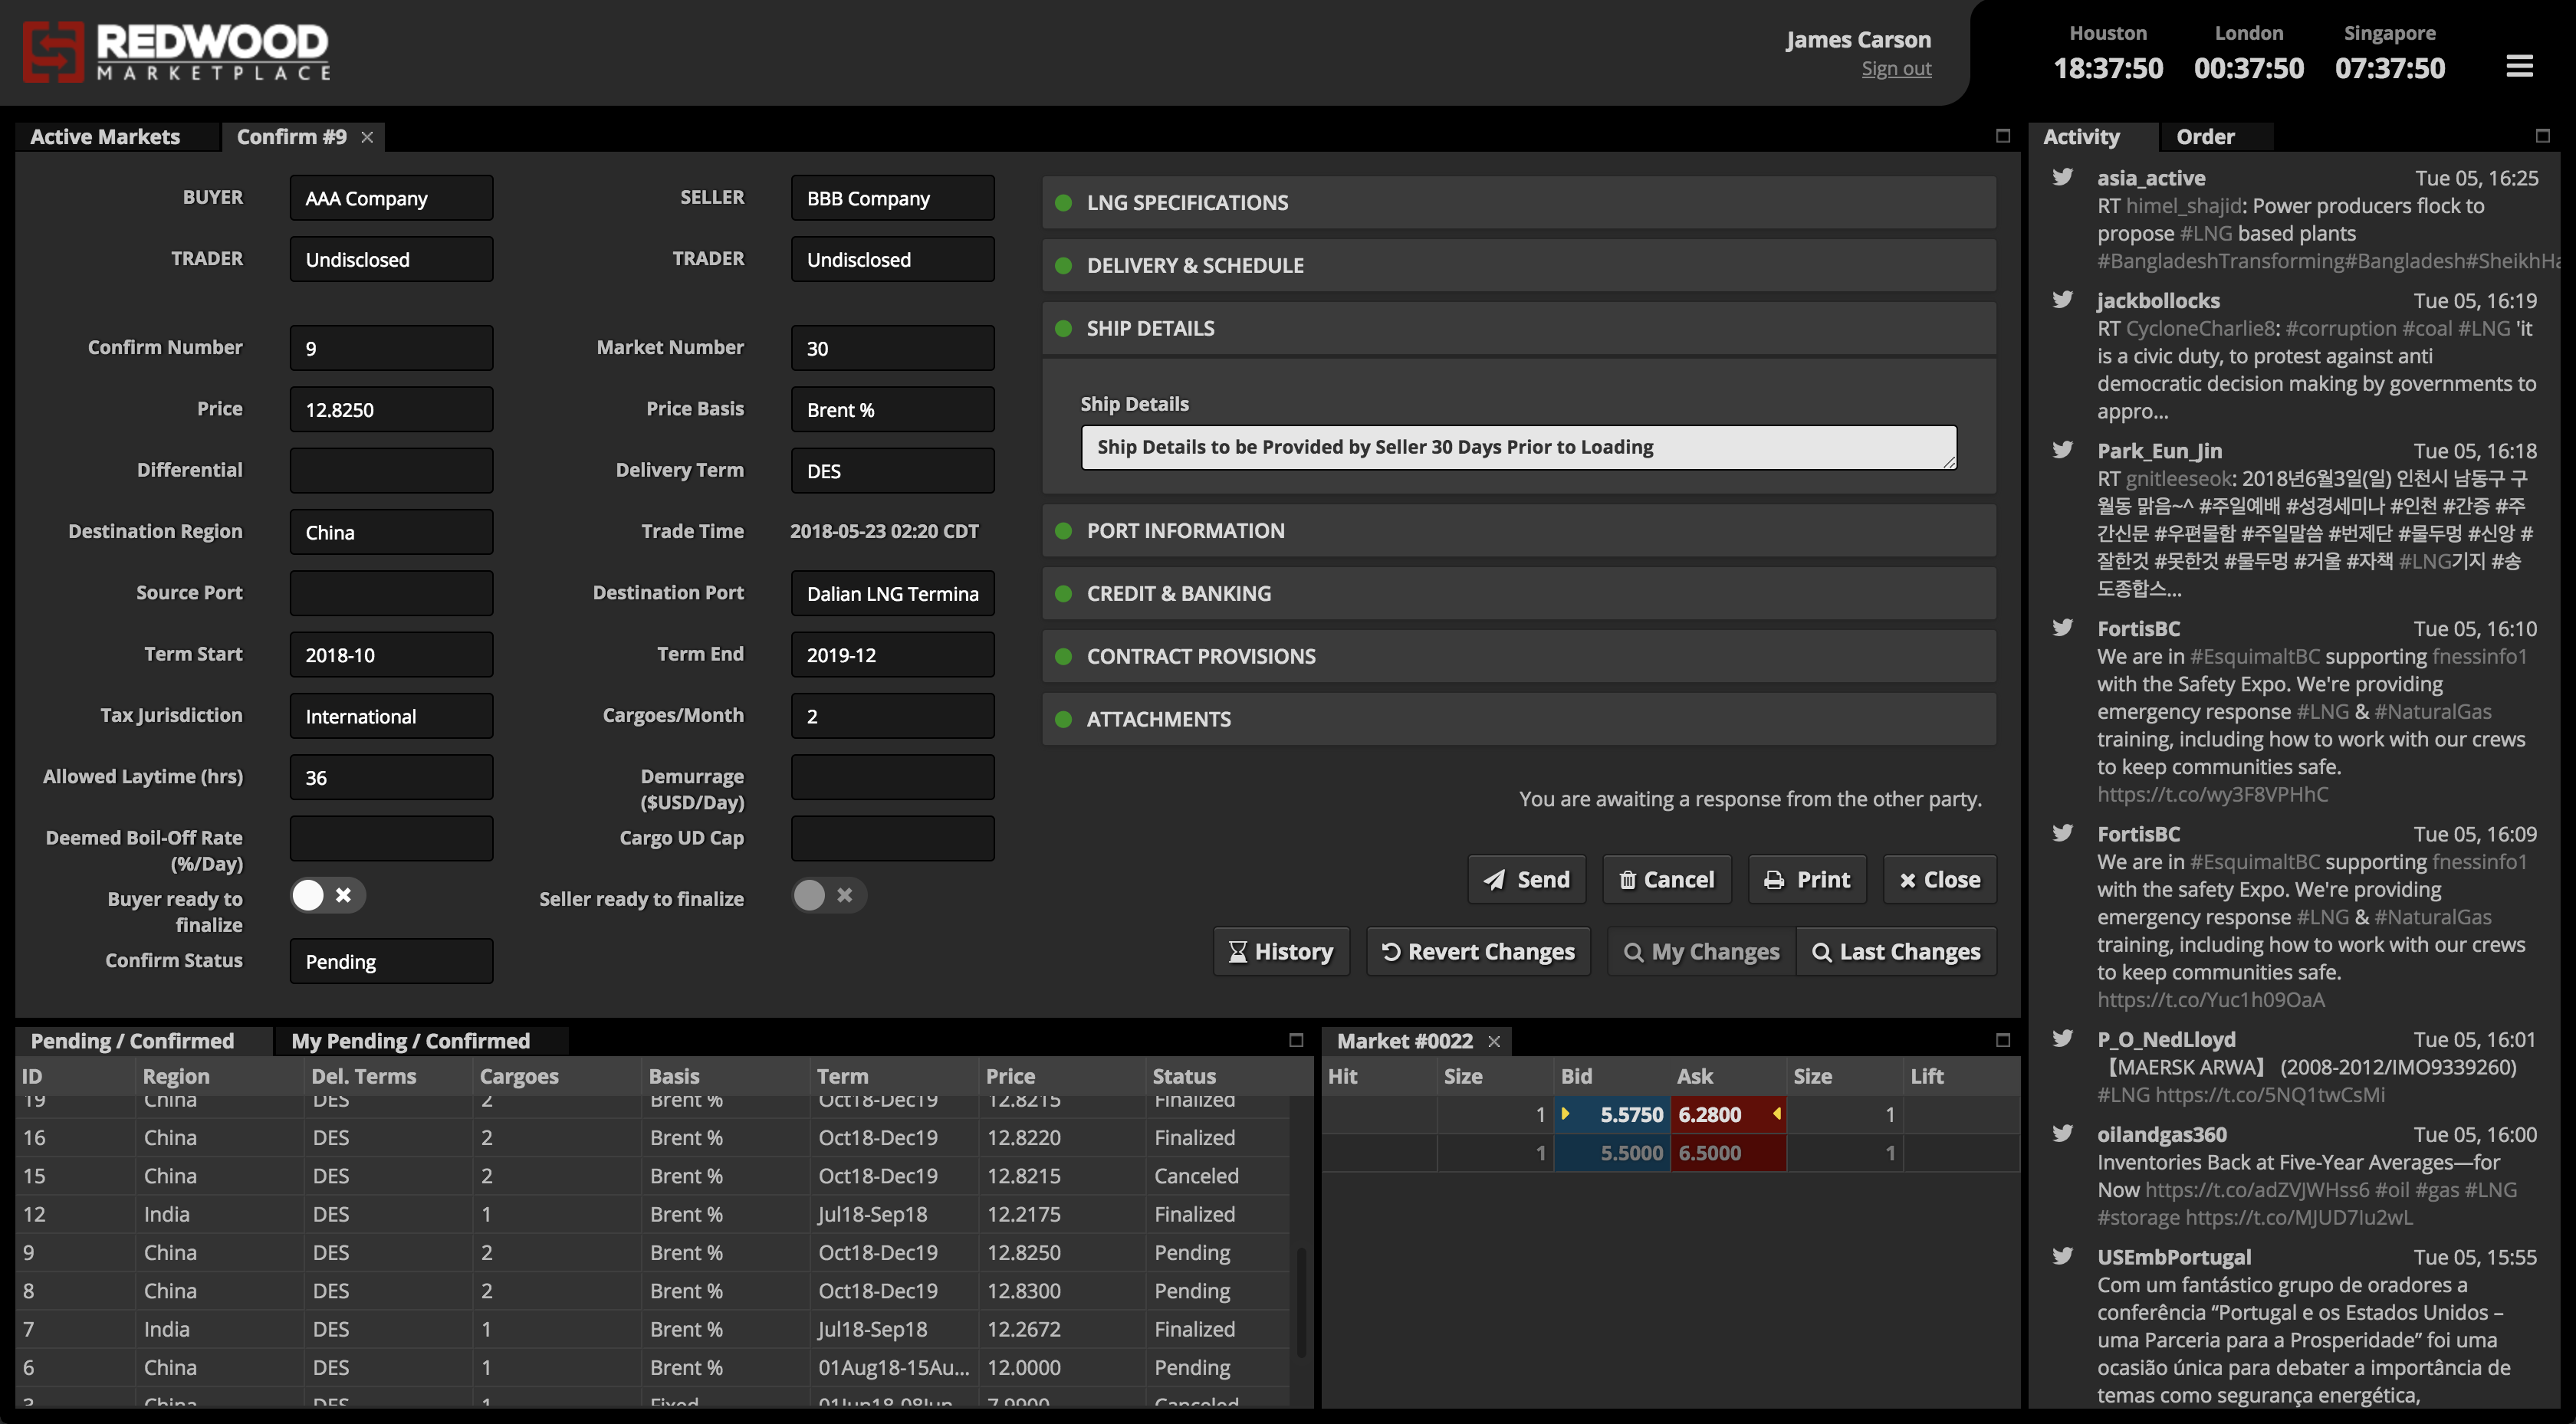Viewport: 2576px width, 1424px height.
Task: Close the Market #0022 tab
Action: (1494, 1041)
